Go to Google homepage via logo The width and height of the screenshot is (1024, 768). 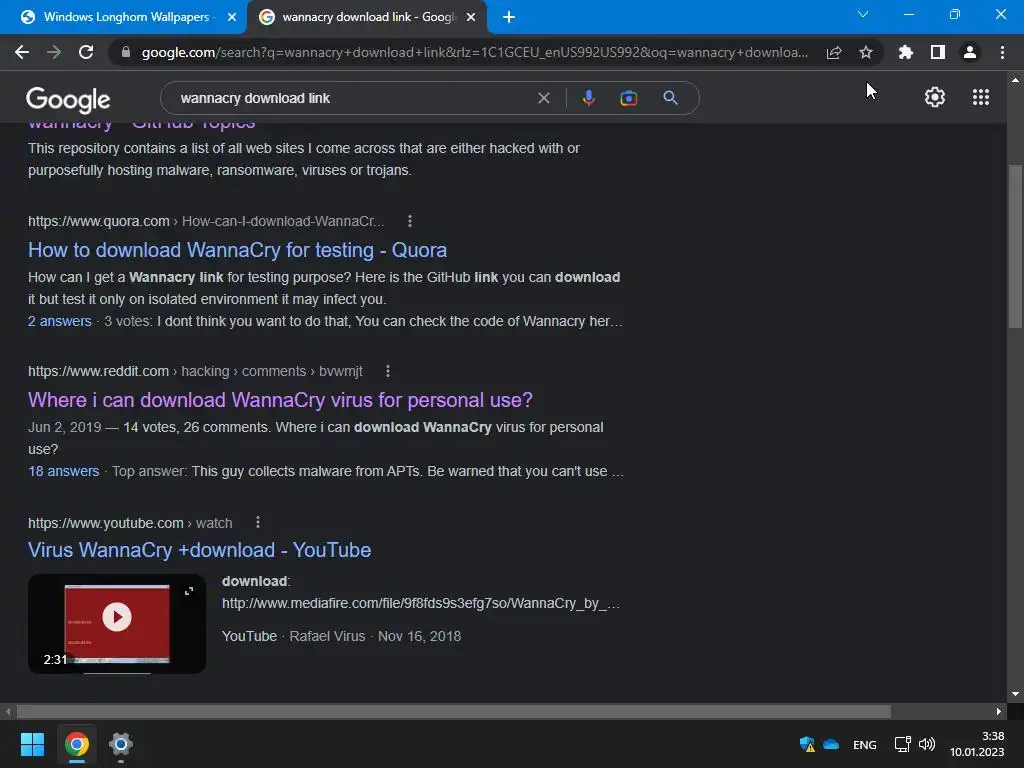pyautogui.click(x=68, y=99)
